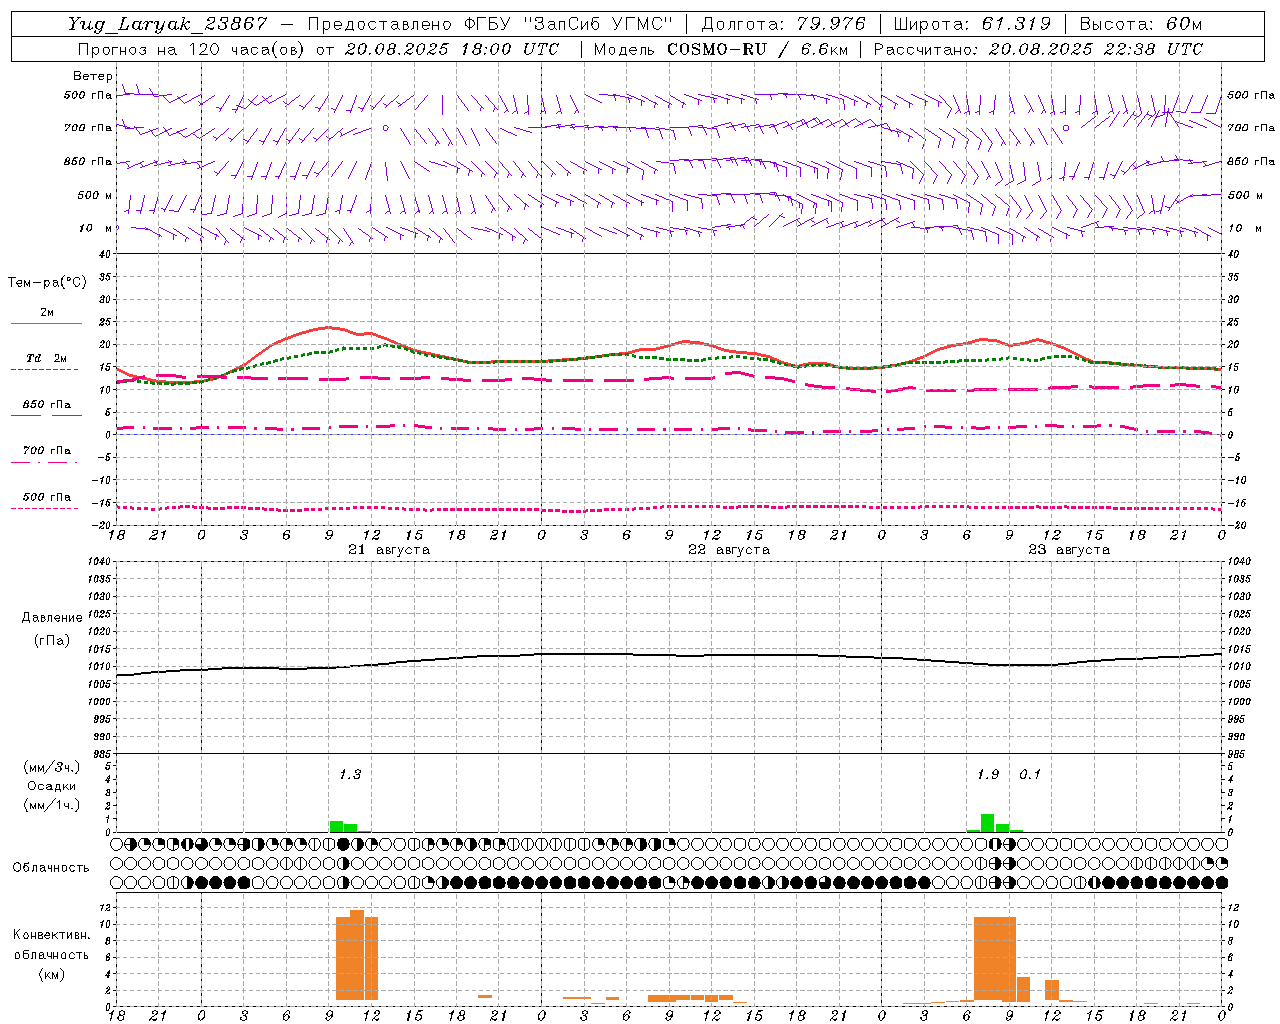Image resolution: width=1280 pixels, height=1024 pixels.
Task: Select the text ФГБУ "ЗапСиб УГМС" in the header
Action: tap(569, 24)
